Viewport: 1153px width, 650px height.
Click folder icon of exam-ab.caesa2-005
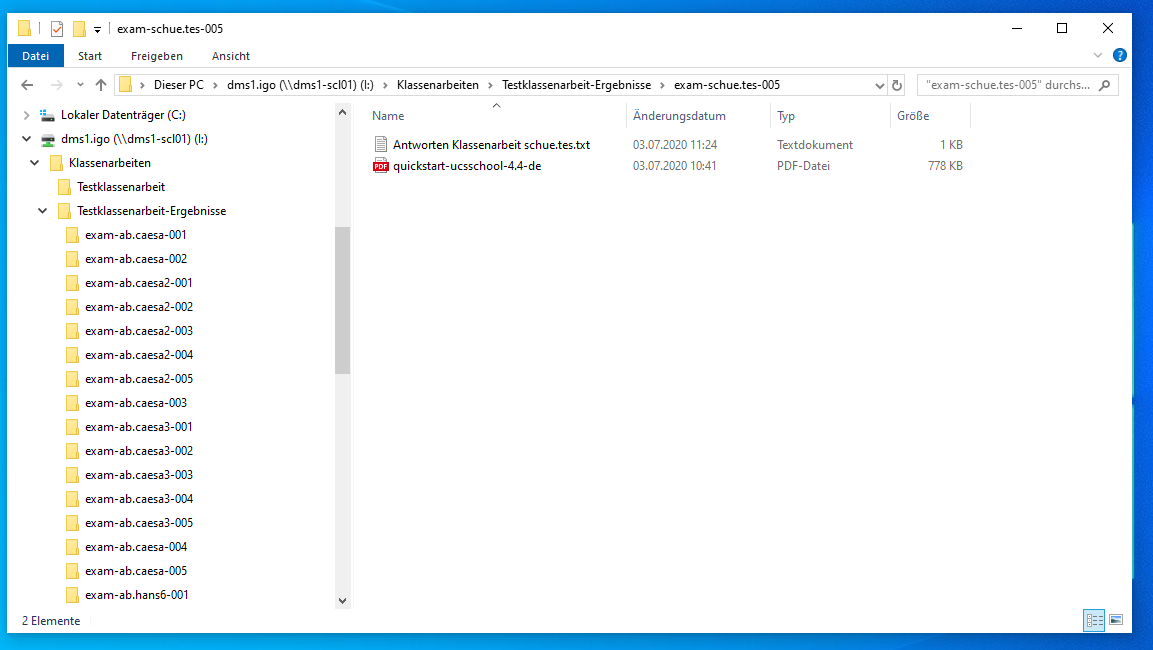pos(72,379)
